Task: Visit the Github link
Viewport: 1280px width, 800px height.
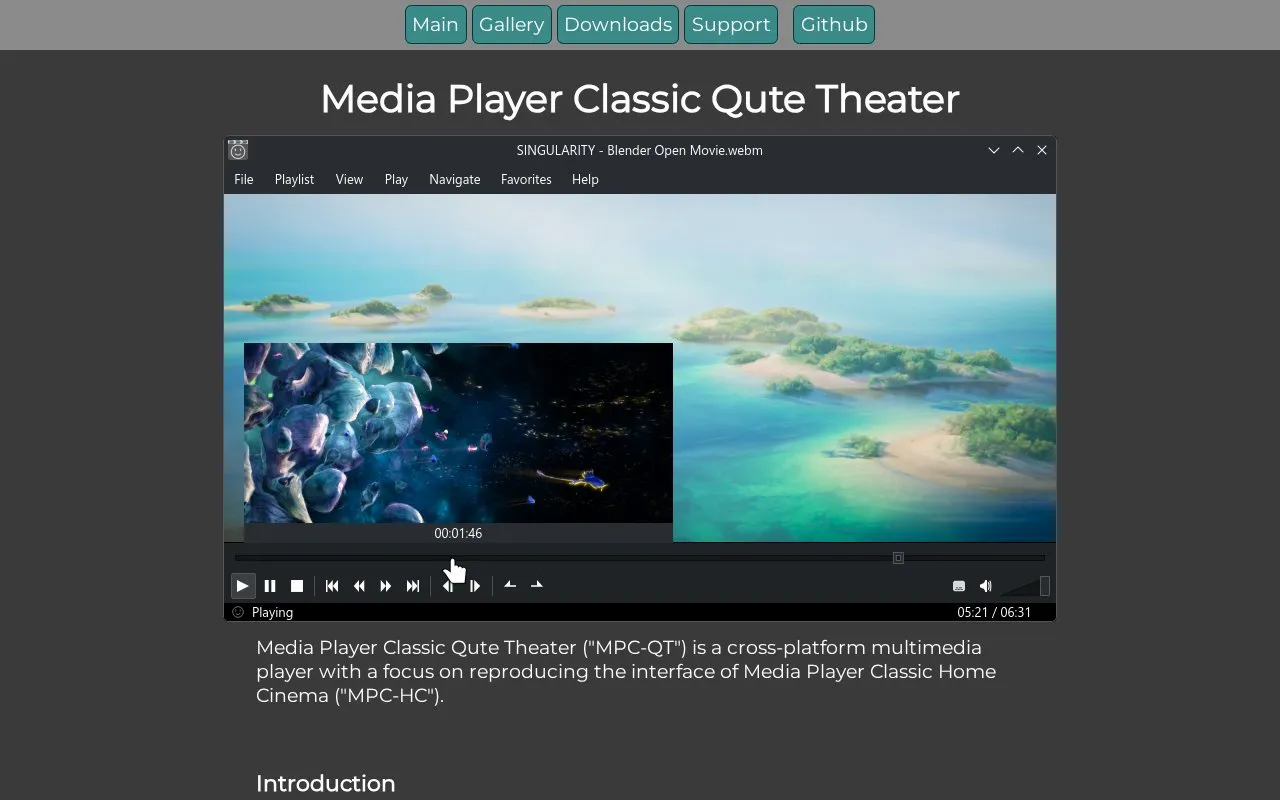Action: (x=834, y=25)
